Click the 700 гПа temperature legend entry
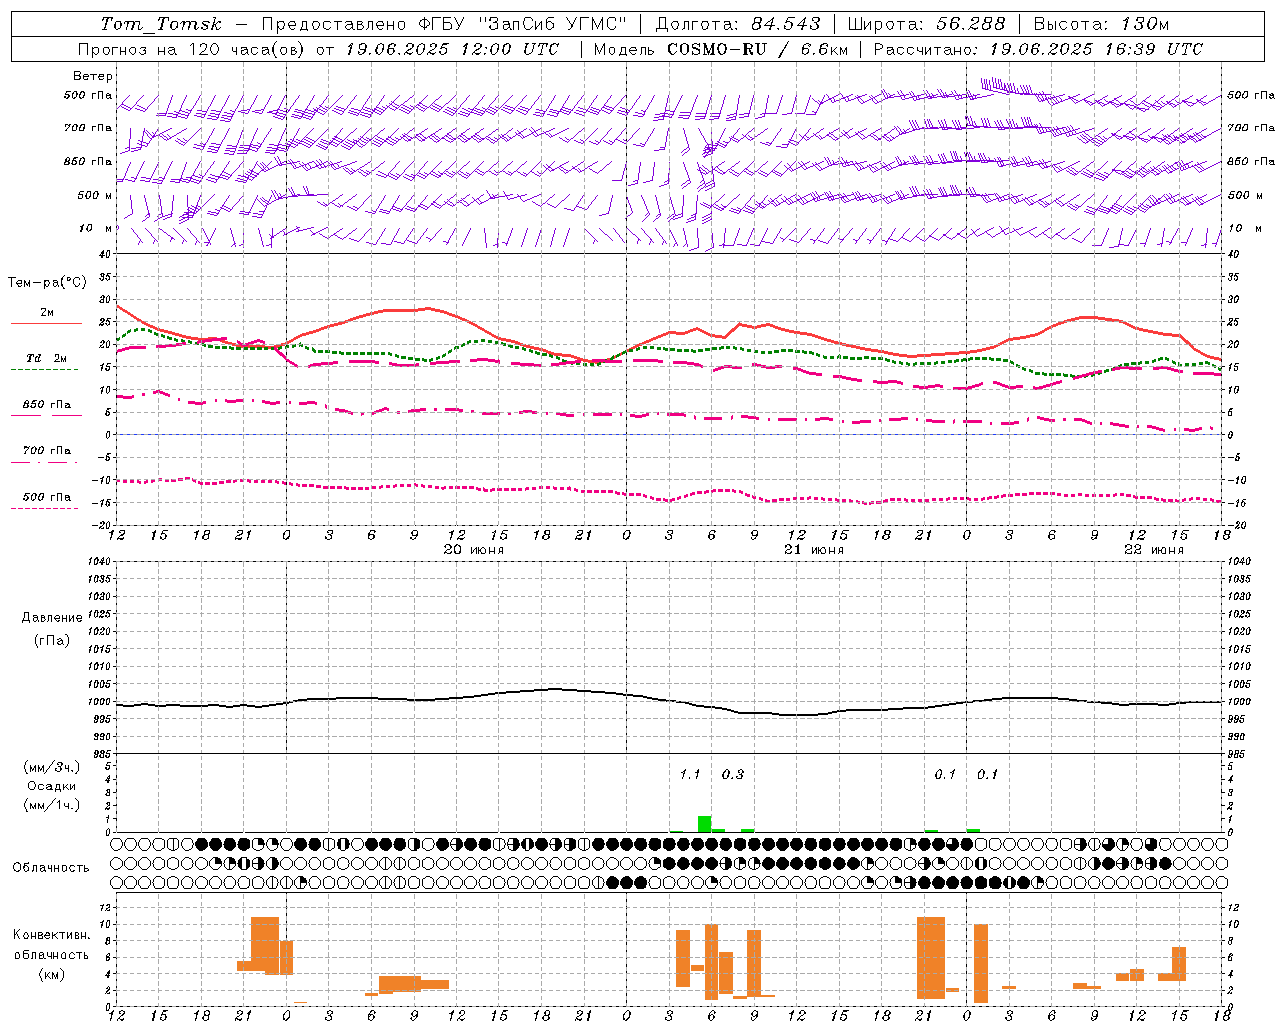 (x=47, y=451)
